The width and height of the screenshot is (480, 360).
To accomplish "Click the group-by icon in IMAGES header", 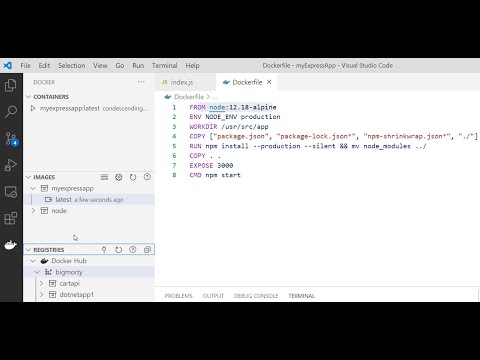I will (104, 177).
